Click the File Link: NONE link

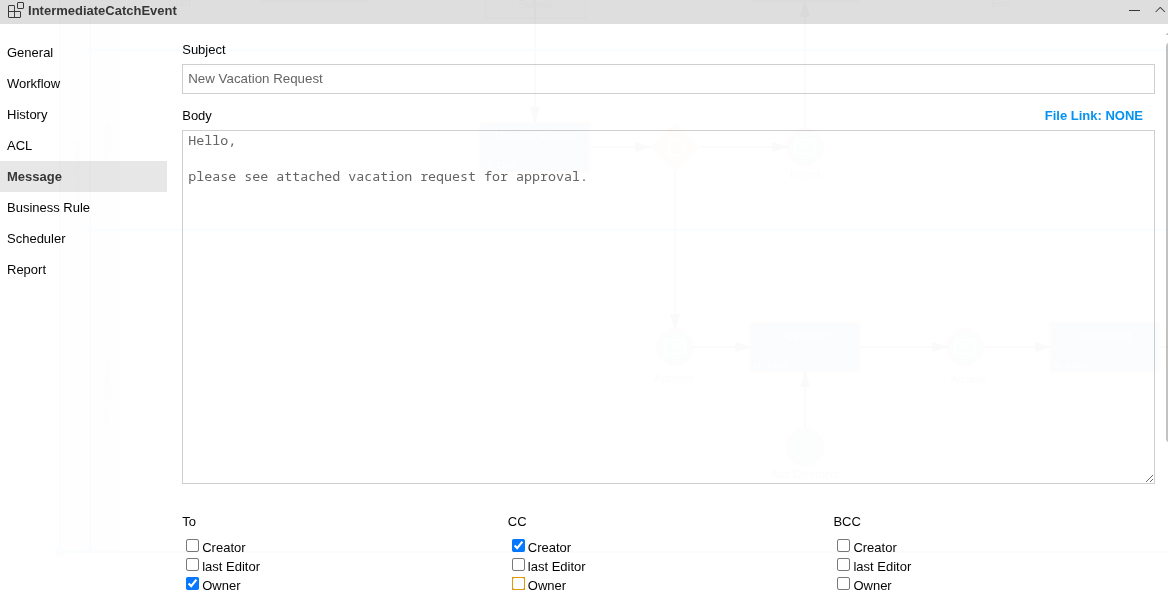coord(1093,116)
